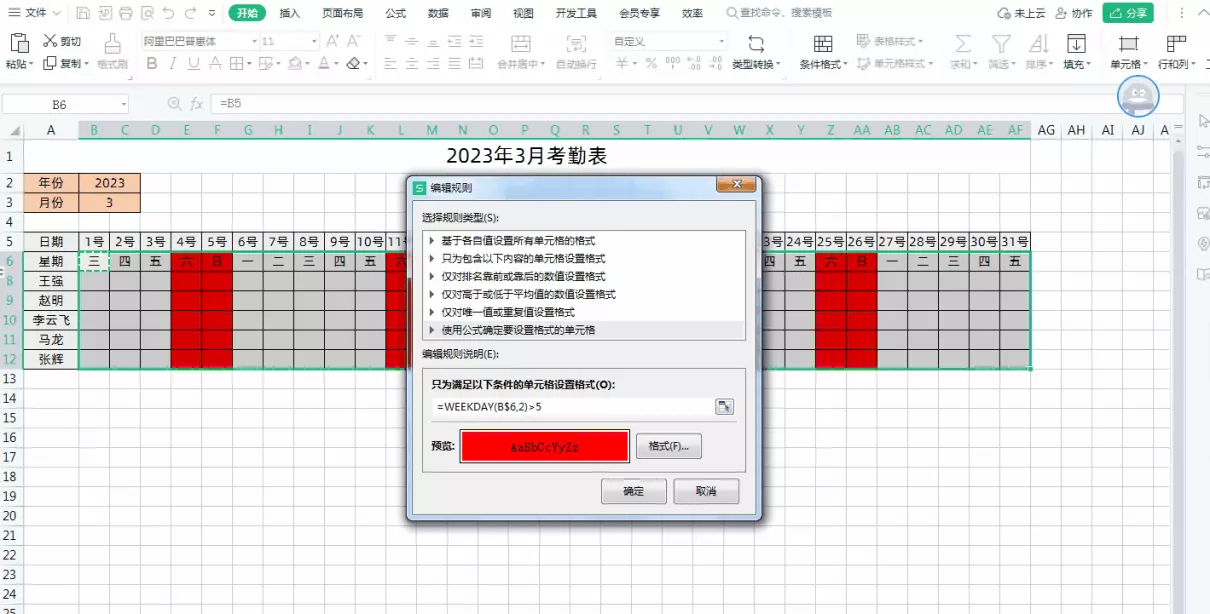This screenshot has height=614, width=1210.
Task: Toggle Underline formatting
Action: pyautogui.click(x=192, y=63)
